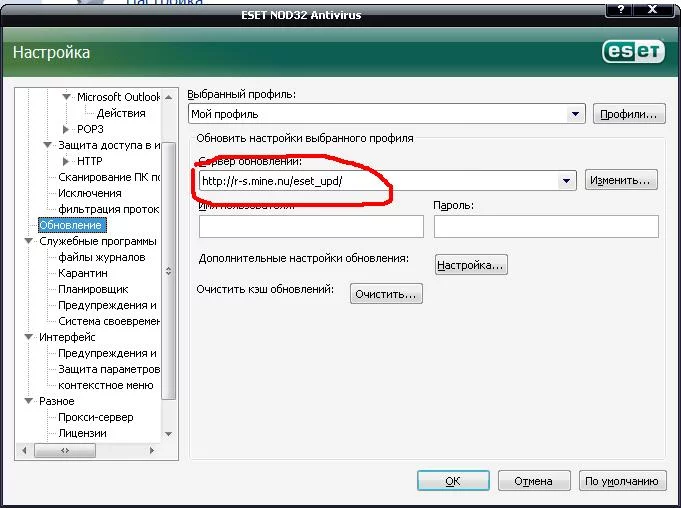Viewport: 681px width, 508px height.
Task: Open additional update Настройка... button
Action: [471, 265]
